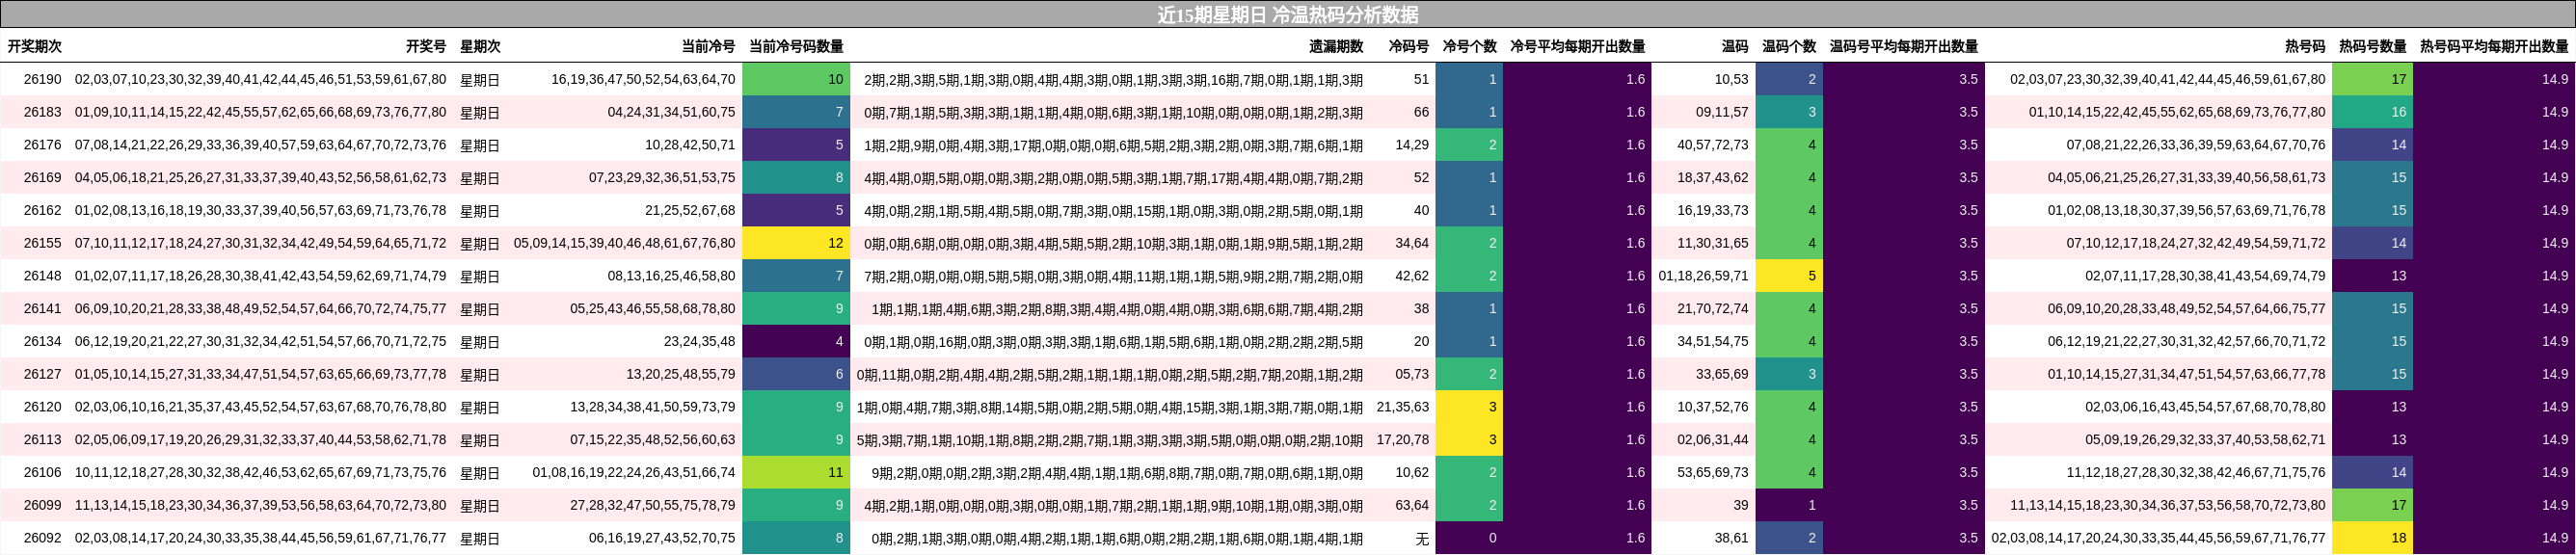Screen dimensions: 2576x555
Task: Click the 当前冷号 column header
Action: click(708, 46)
